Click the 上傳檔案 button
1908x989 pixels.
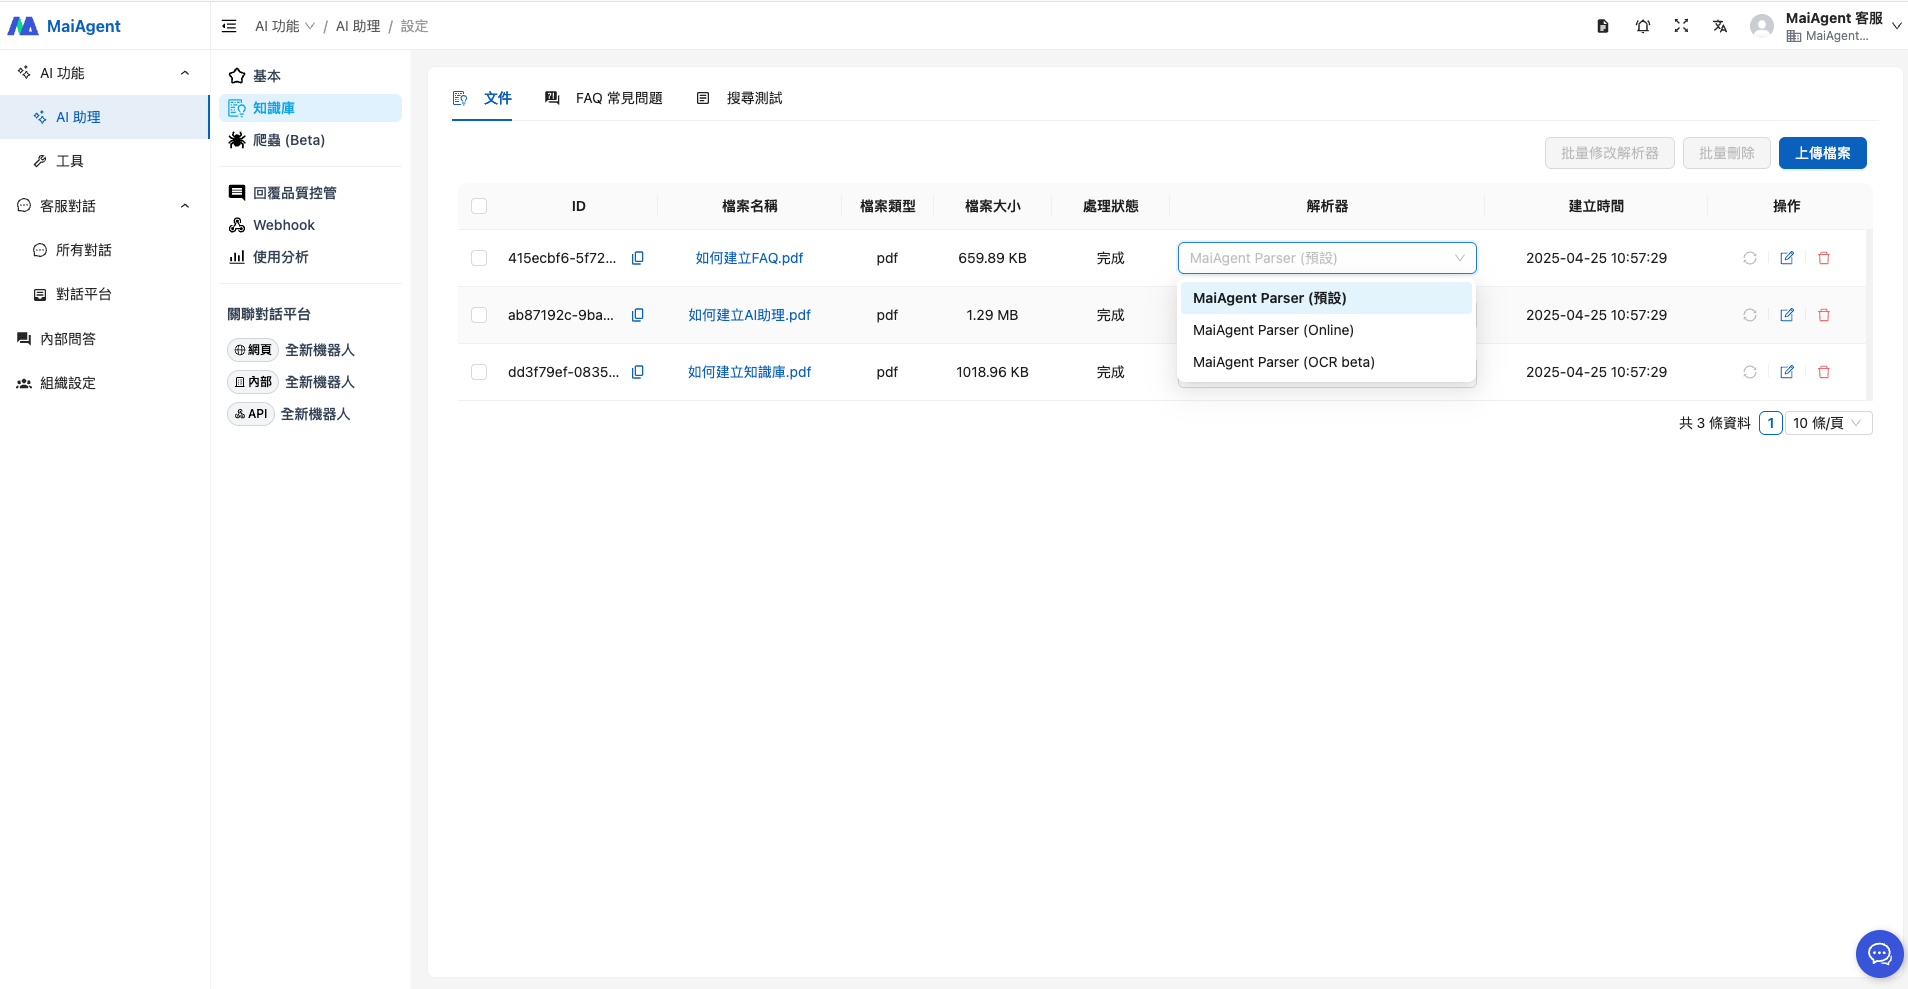click(x=1822, y=153)
